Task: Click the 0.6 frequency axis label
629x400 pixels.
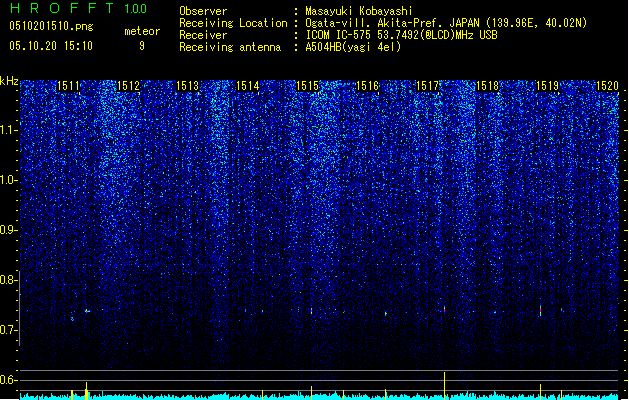Action: [8, 380]
